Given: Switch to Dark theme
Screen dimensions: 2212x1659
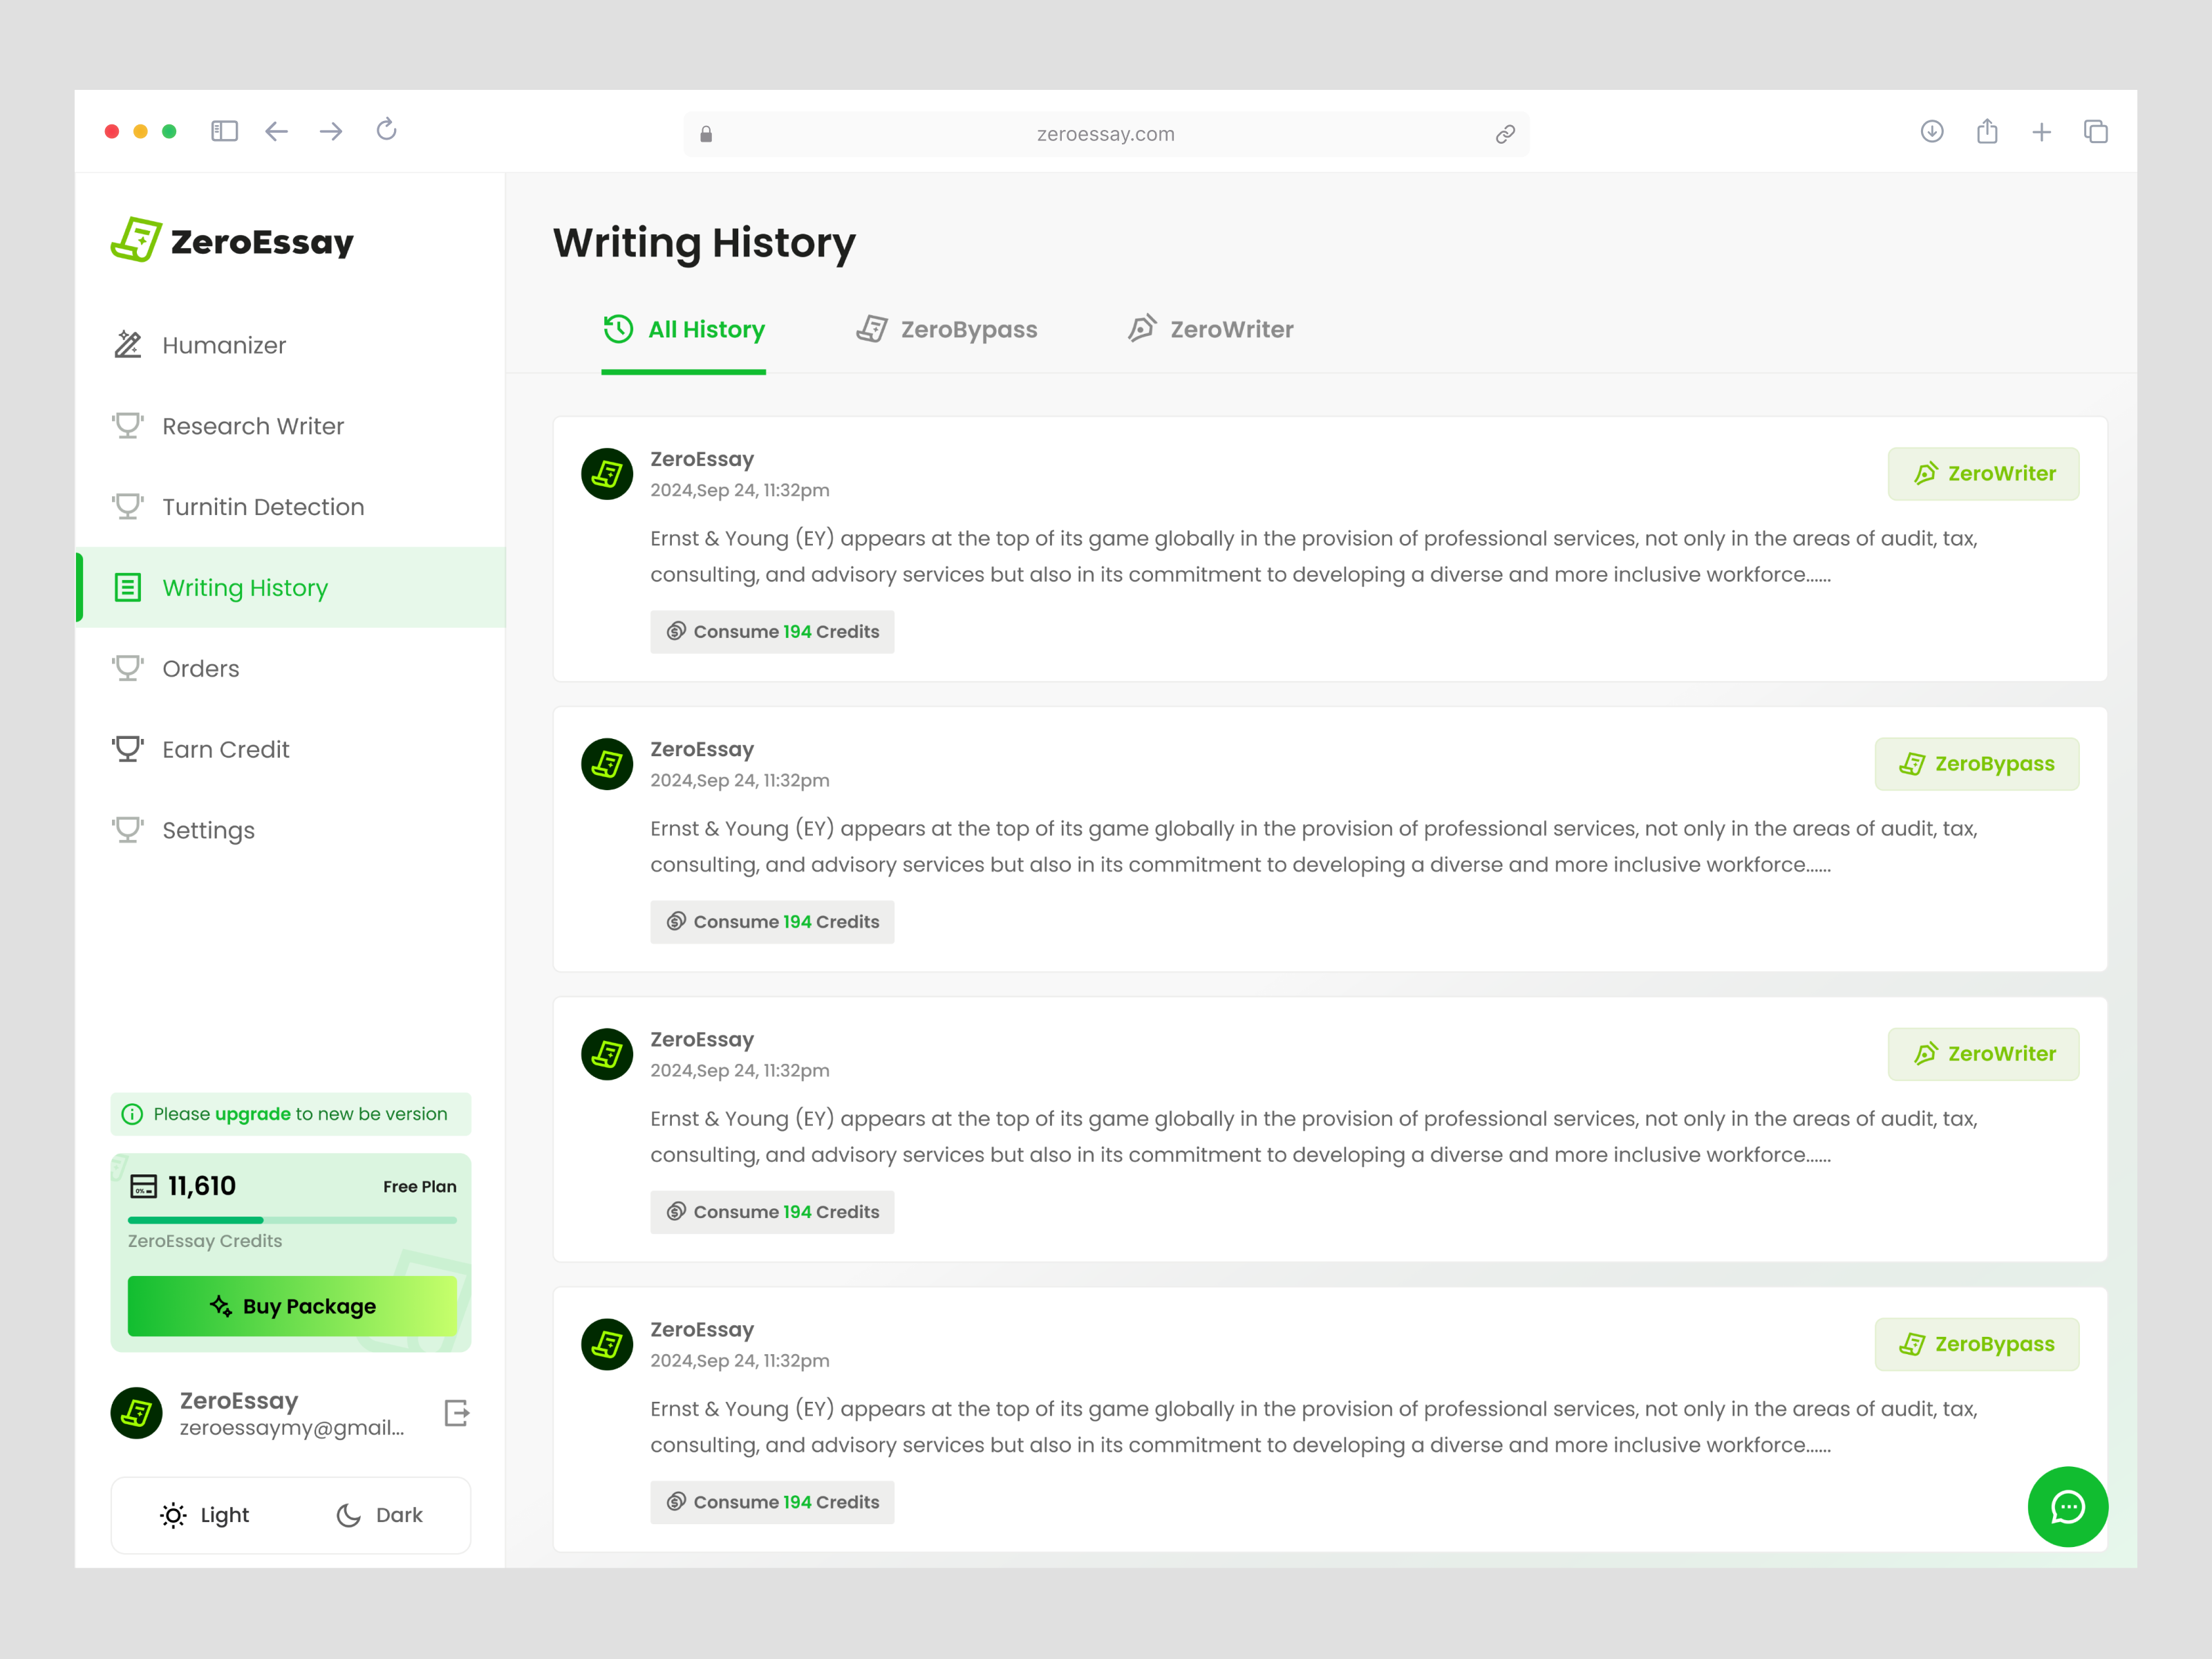Looking at the screenshot, I should (379, 1515).
